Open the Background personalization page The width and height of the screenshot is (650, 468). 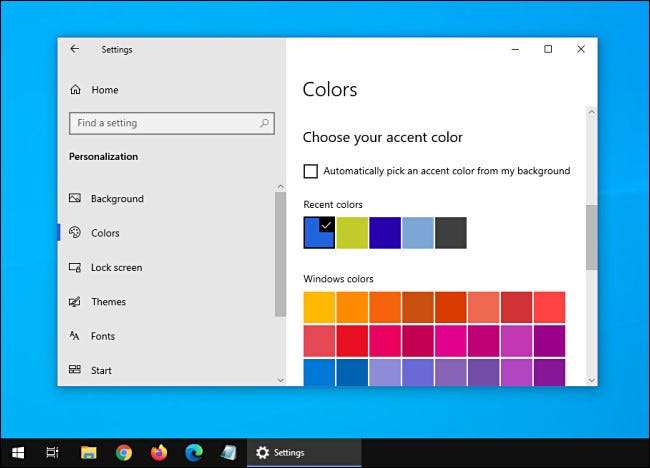click(x=117, y=199)
